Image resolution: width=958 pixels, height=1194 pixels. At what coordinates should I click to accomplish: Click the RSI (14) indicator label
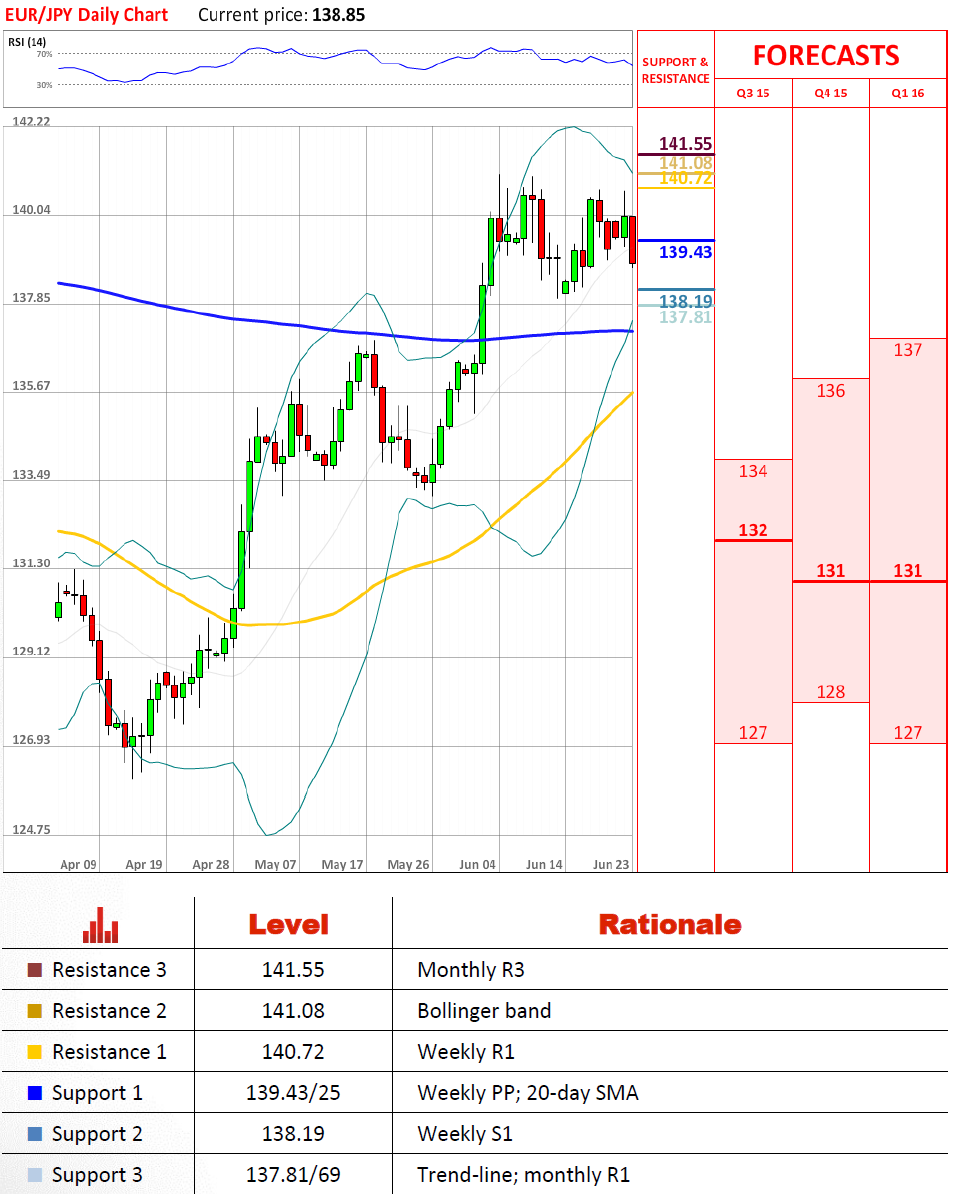pyautogui.click(x=27, y=42)
